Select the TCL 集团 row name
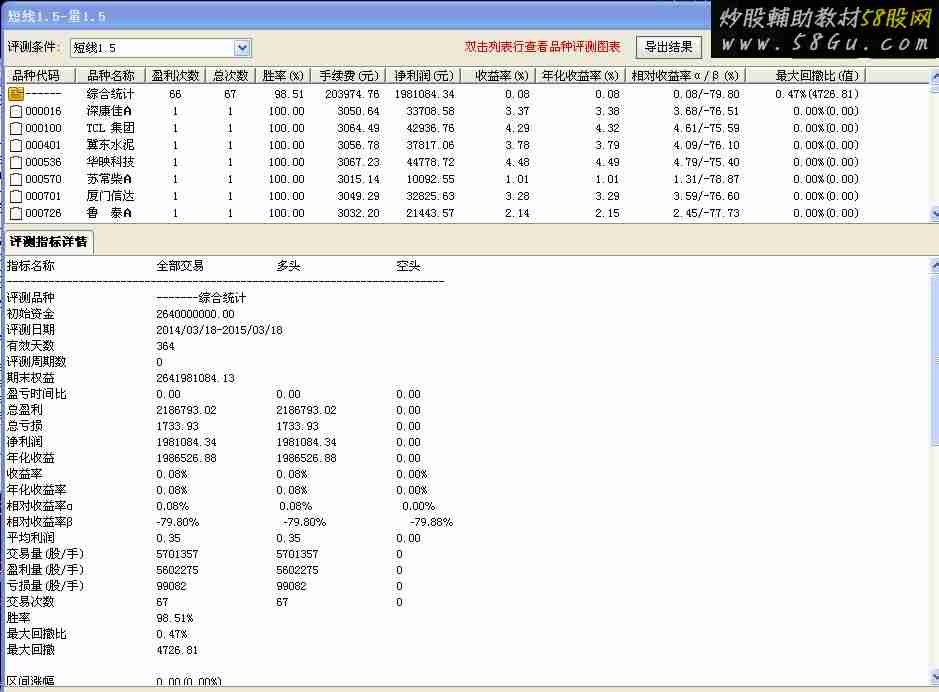 click(110, 128)
